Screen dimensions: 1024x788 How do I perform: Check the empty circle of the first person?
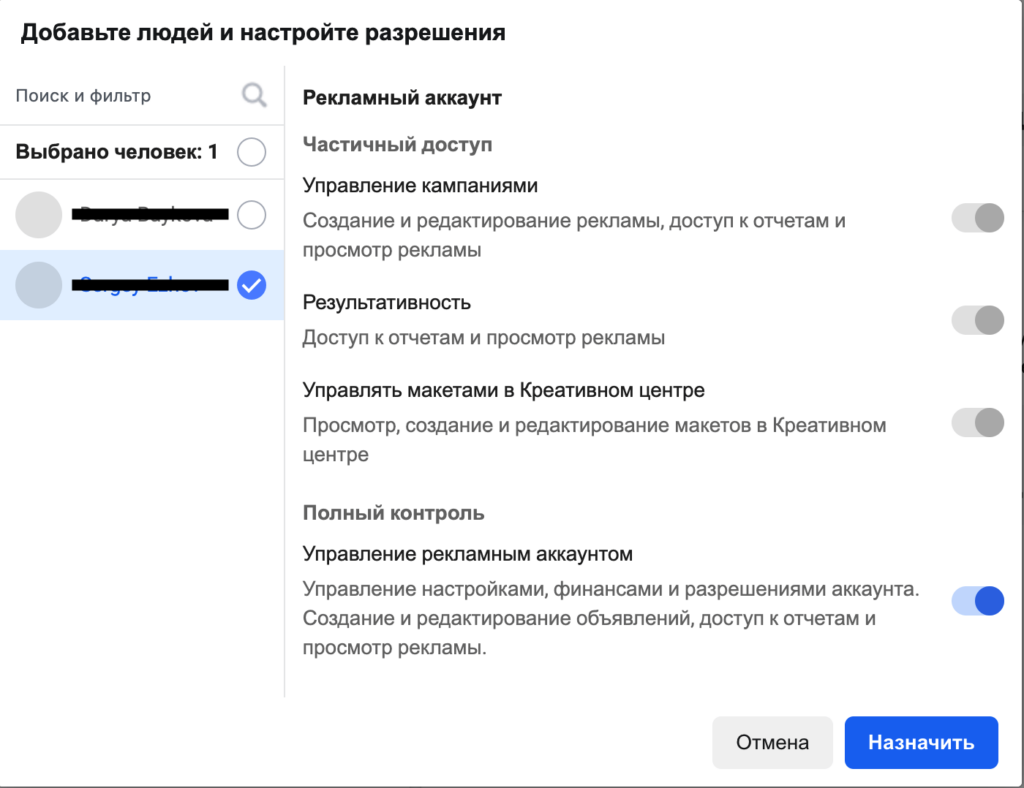click(x=252, y=214)
